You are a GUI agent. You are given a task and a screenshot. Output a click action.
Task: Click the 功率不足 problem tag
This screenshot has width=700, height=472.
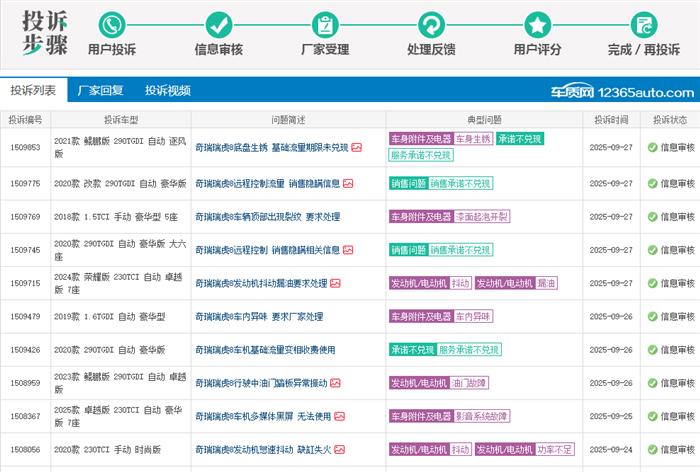[x=554, y=450]
